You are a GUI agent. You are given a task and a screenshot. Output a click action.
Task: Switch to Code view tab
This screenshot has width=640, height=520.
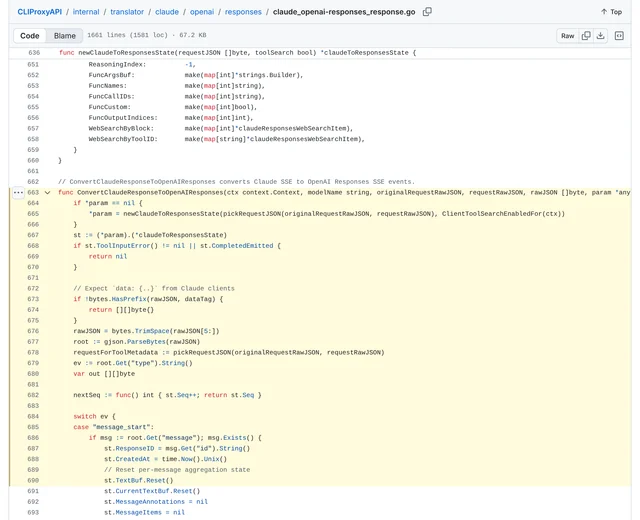point(30,36)
